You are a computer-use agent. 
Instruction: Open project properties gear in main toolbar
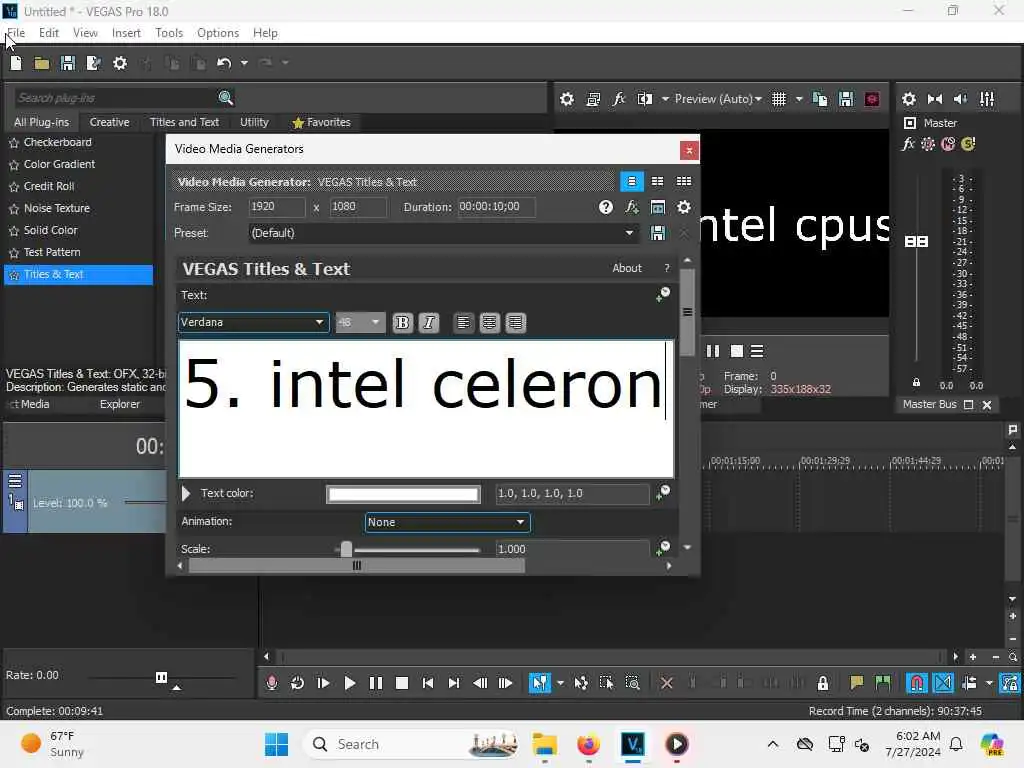tap(120, 63)
